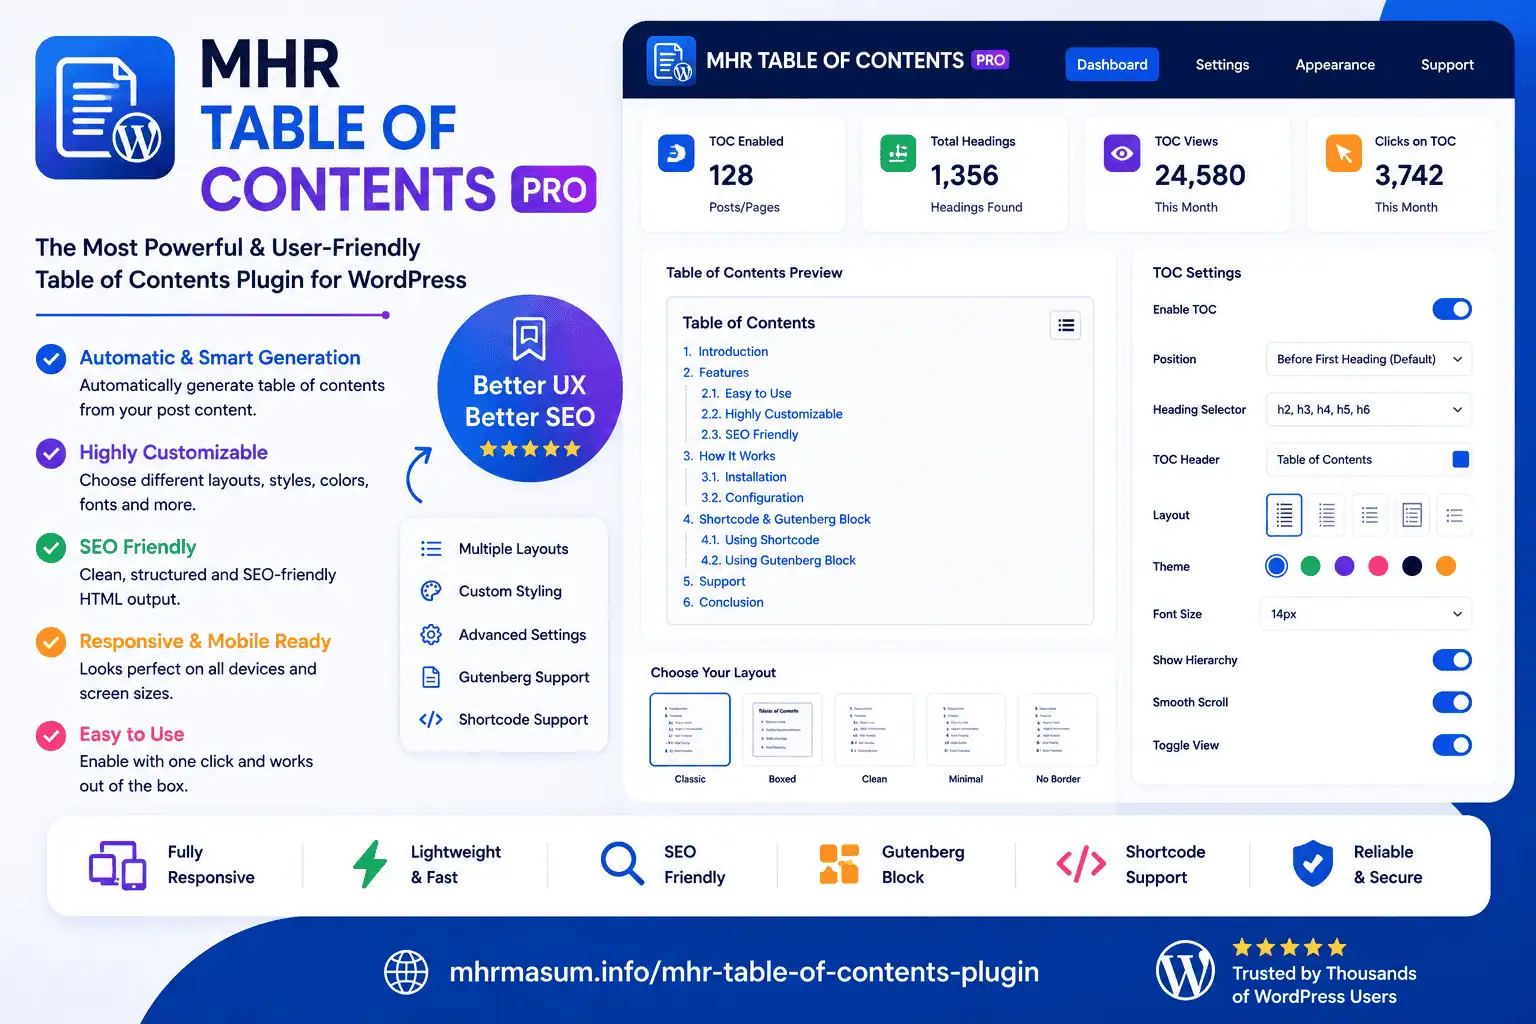
Task: Click the MHR plugin logo in dashboard header
Action: click(x=671, y=61)
